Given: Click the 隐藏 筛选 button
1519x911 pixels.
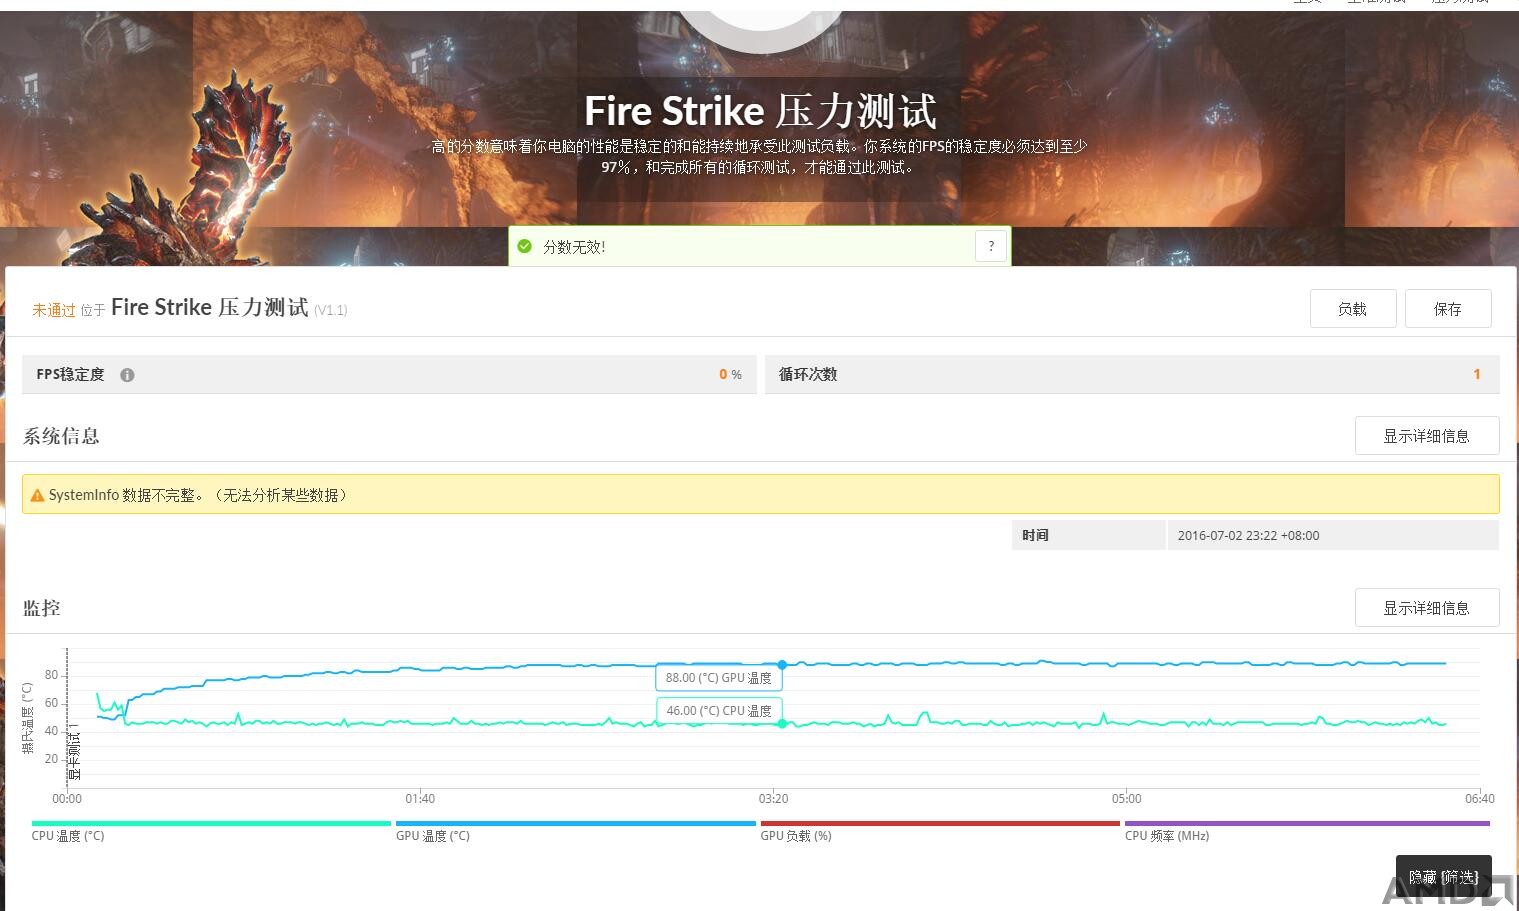Looking at the screenshot, I should click(x=1444, y=877).
